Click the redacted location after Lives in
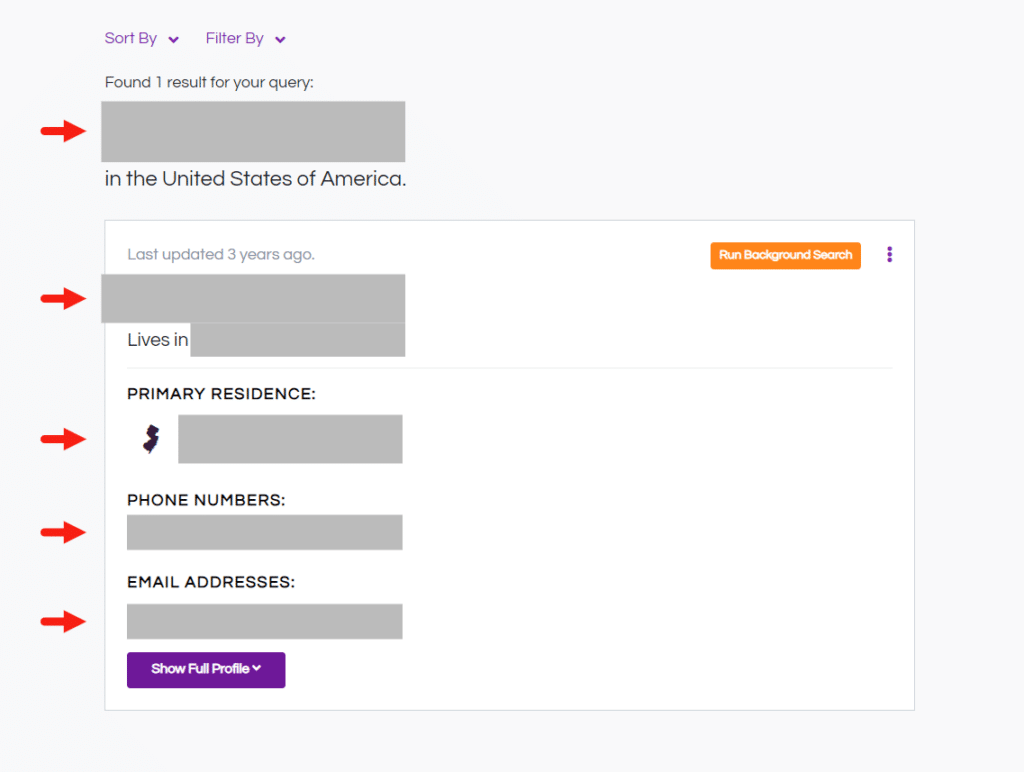 pyautogui.click(x=298, y=340)
